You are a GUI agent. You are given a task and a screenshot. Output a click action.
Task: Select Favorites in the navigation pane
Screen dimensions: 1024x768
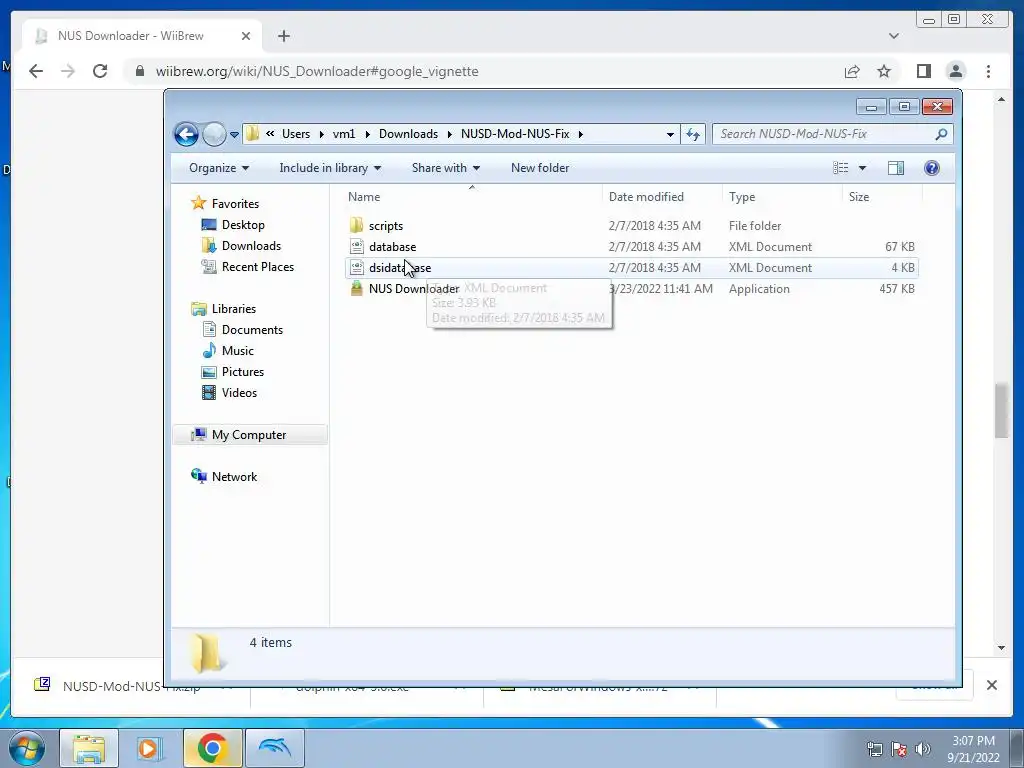coord(235,204)
